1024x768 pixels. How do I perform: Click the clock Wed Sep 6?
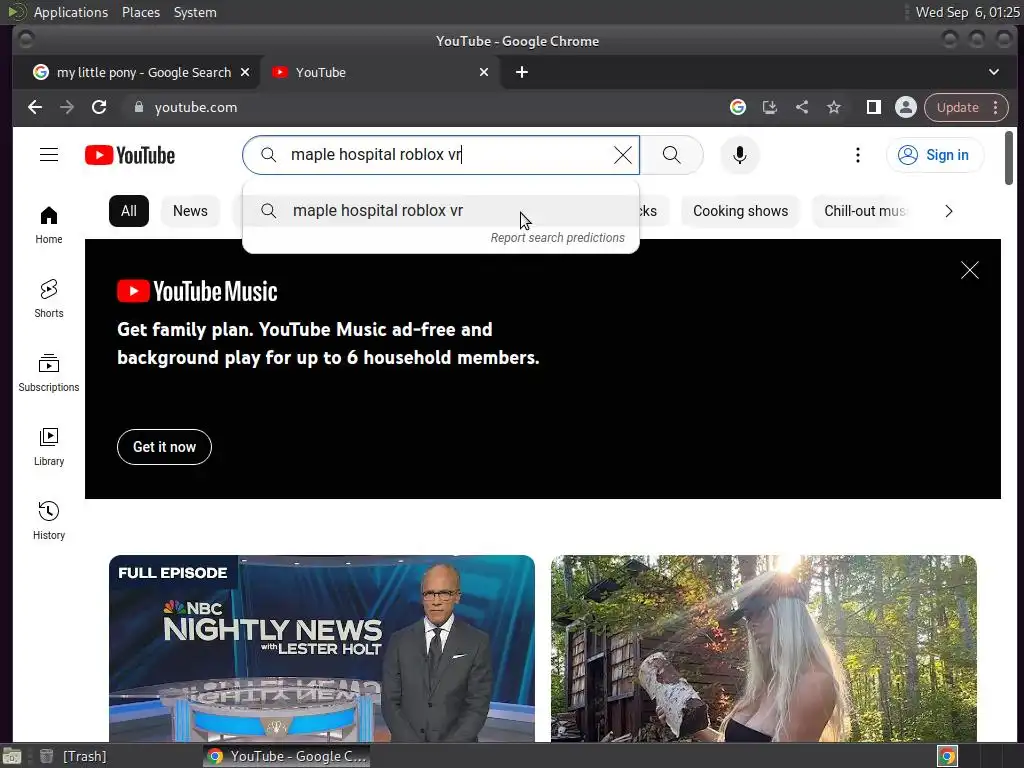pyautogui.click(x=967, y=12)
